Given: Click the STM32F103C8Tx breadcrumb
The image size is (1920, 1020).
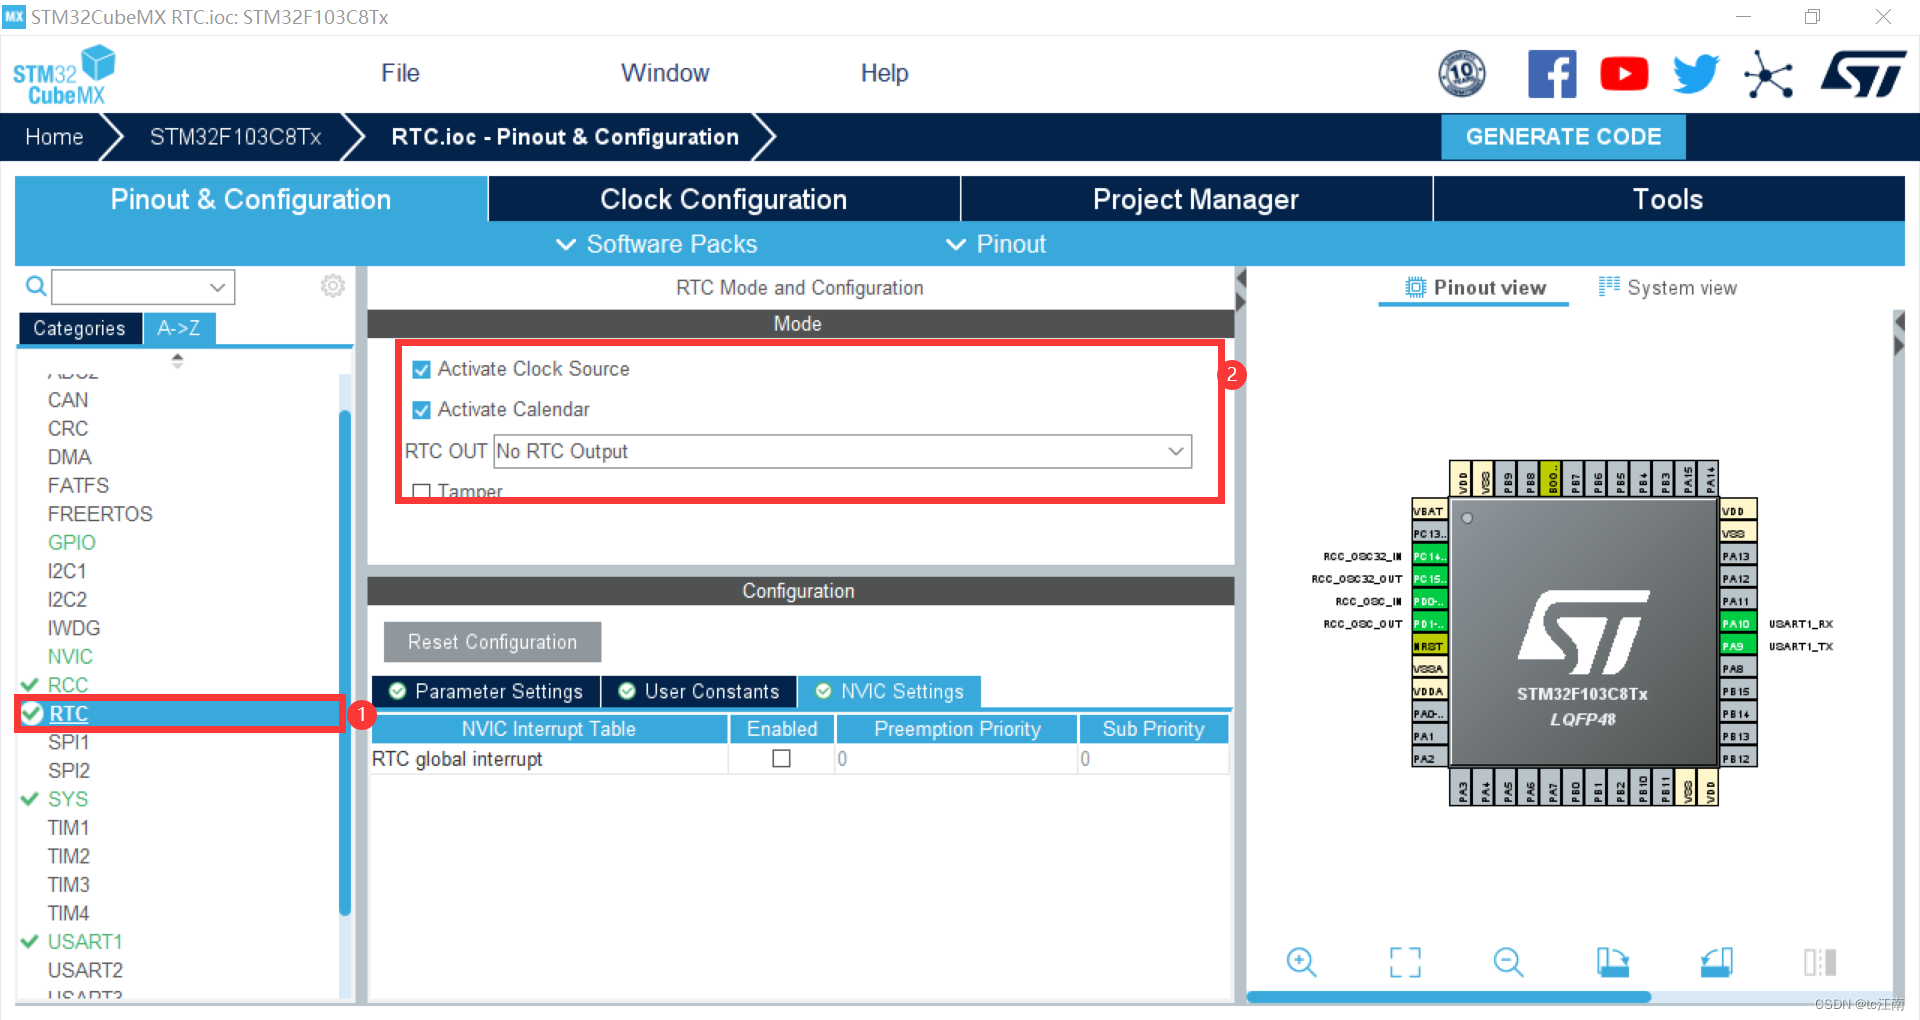Looking at the screenshot, I should coord(236,137).
